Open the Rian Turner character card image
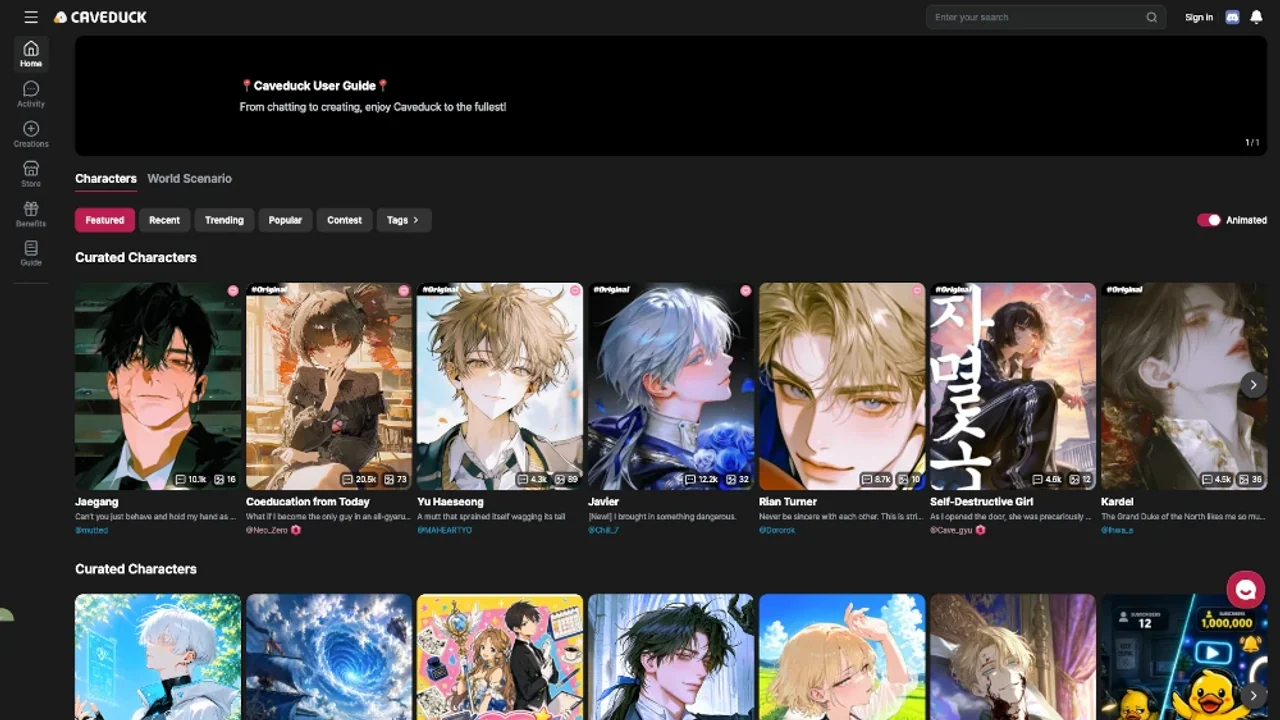This screenshot has height=720, width=1280. tap(842, 386)
